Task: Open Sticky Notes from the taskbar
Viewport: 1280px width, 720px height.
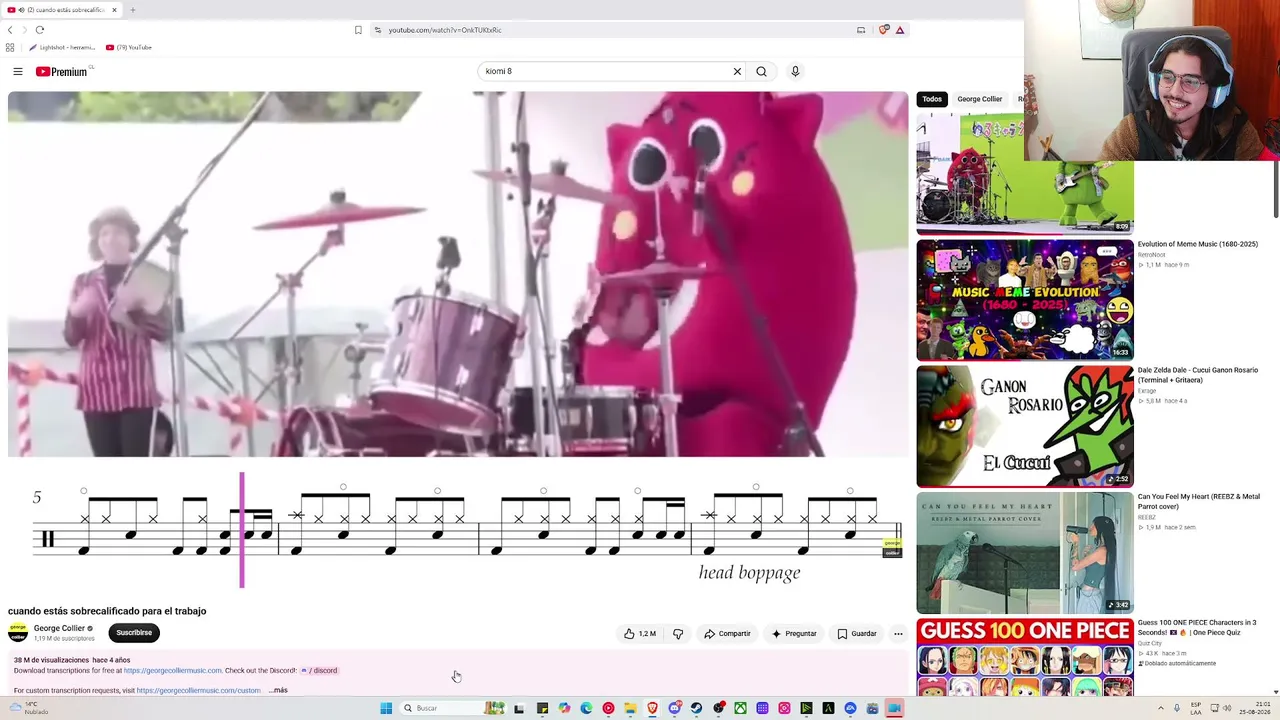Action: (542, 708)
